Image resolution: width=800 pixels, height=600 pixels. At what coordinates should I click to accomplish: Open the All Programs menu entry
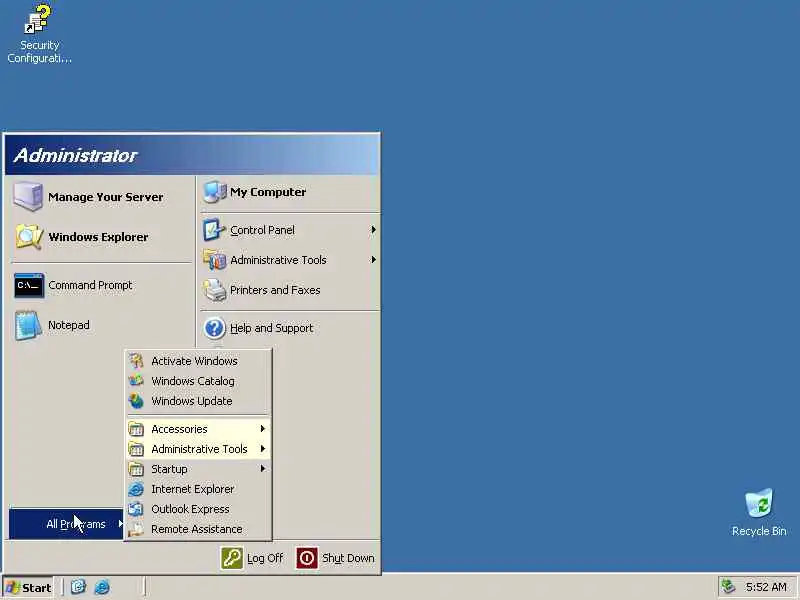(66, 524)
